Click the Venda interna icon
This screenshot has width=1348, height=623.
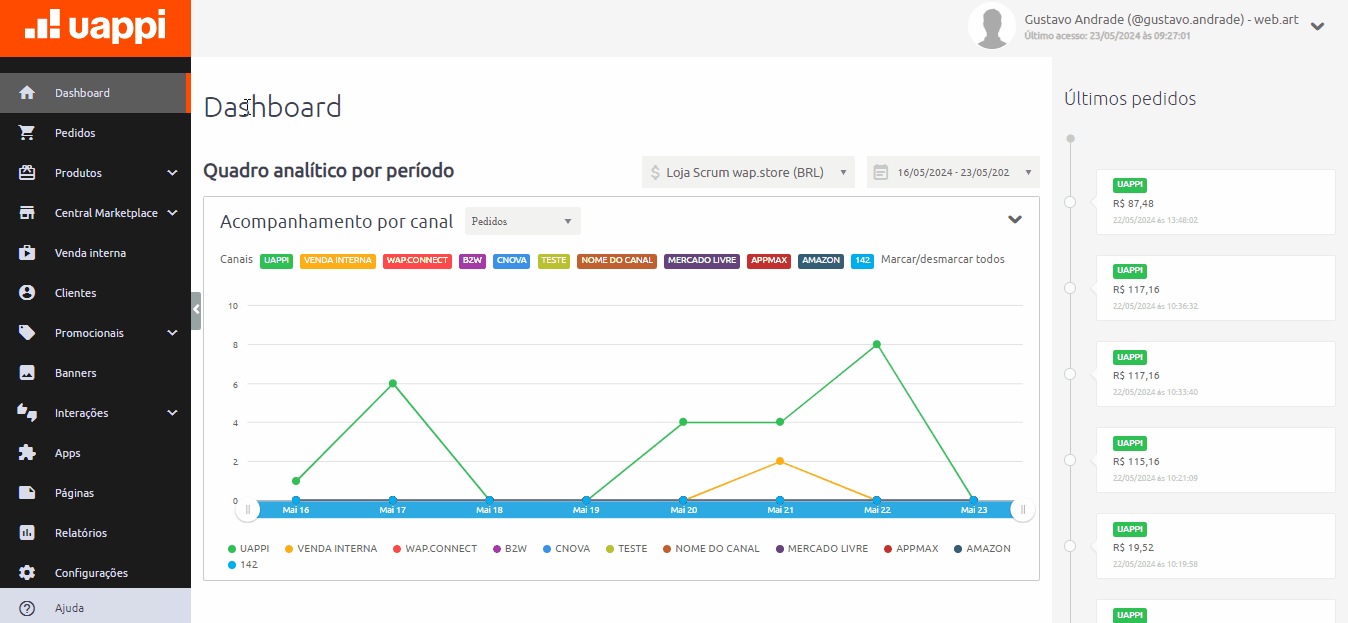(27, 253)
